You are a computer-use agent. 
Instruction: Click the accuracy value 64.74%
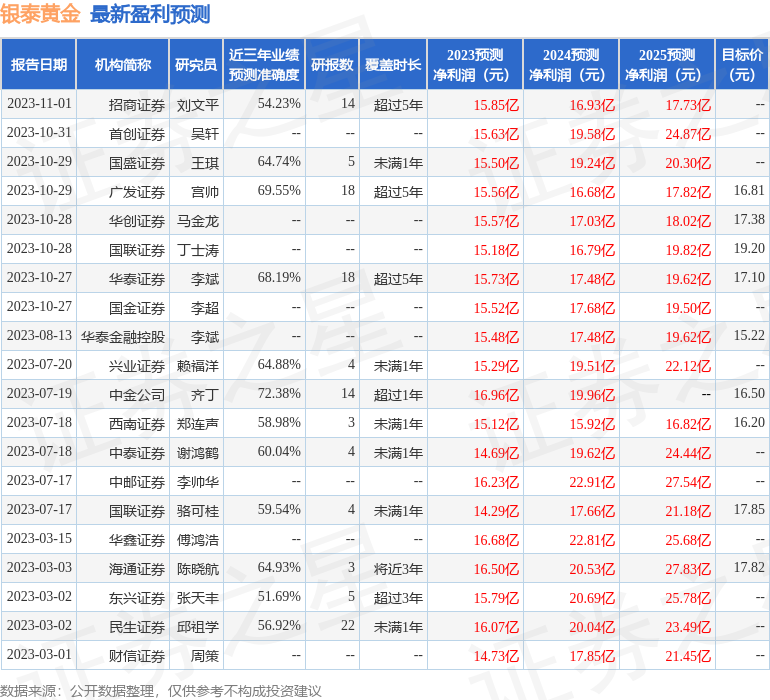click(x=279, y=162)
